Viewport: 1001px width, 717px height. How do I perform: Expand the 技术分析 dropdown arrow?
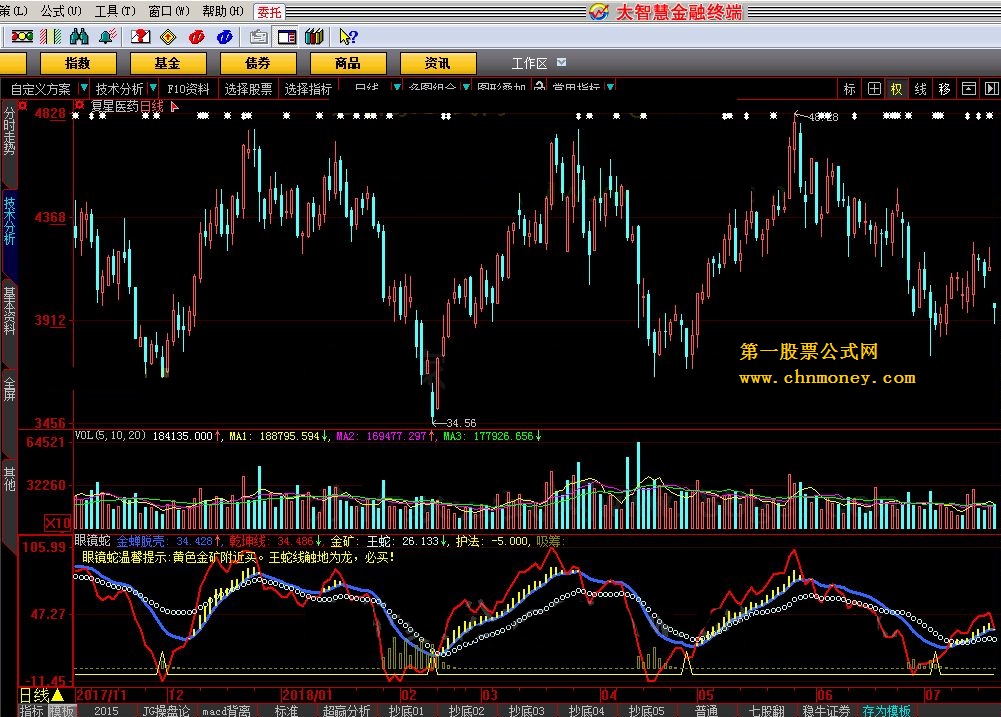[x=153, y=87]
